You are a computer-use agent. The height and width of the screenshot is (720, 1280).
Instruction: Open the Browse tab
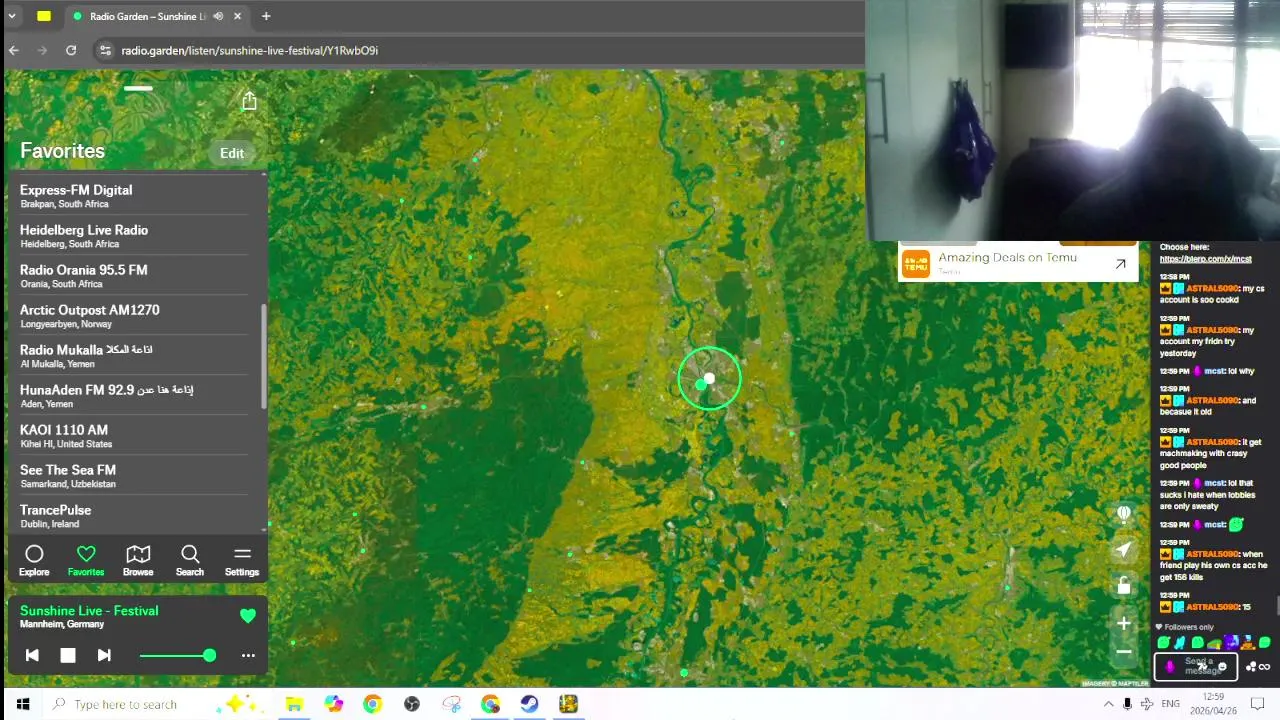[x=138, y=561]
